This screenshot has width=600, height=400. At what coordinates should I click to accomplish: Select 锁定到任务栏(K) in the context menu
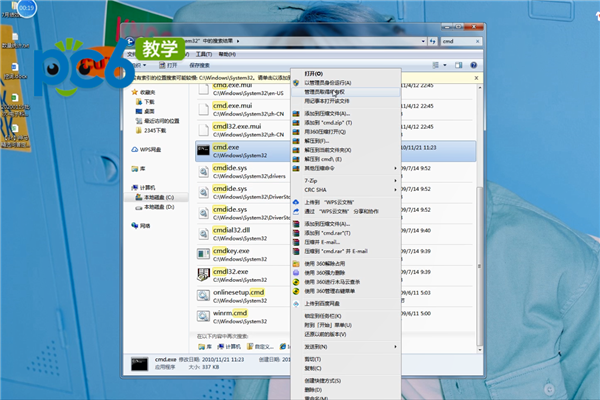323,316
